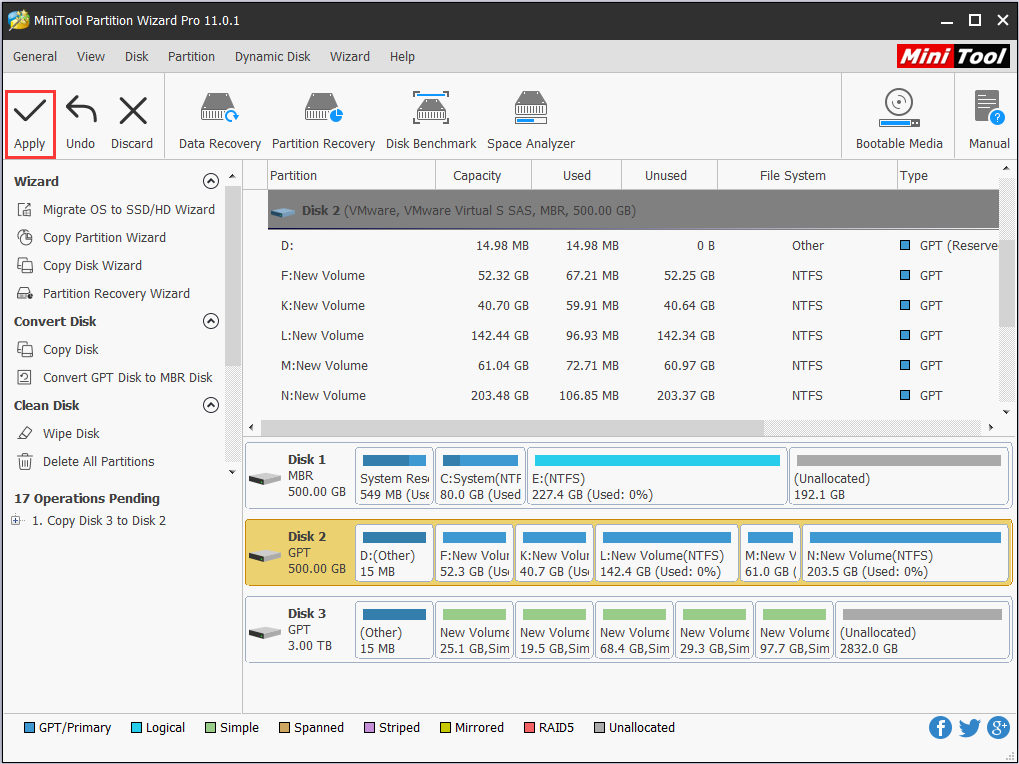The width and height of the screenshot is (1019, 764).
Task: Click the Discard X icon
Action: (133, 110)
